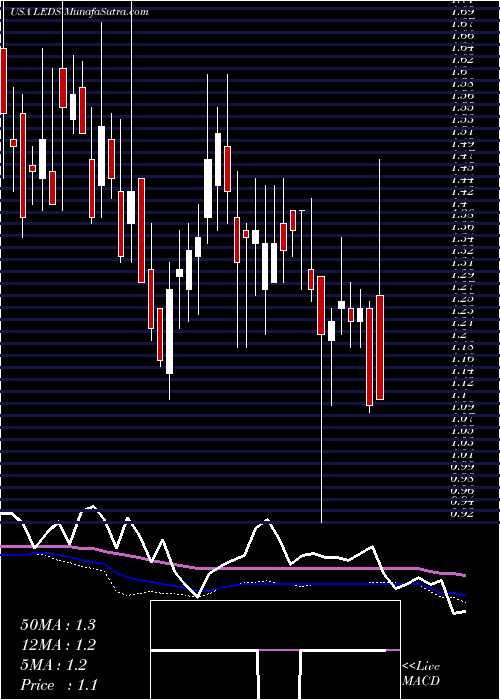Select the 1.2 price axis label
Image resolution: width=500 pixels, height=700 pixels.
tap(460, 335)
